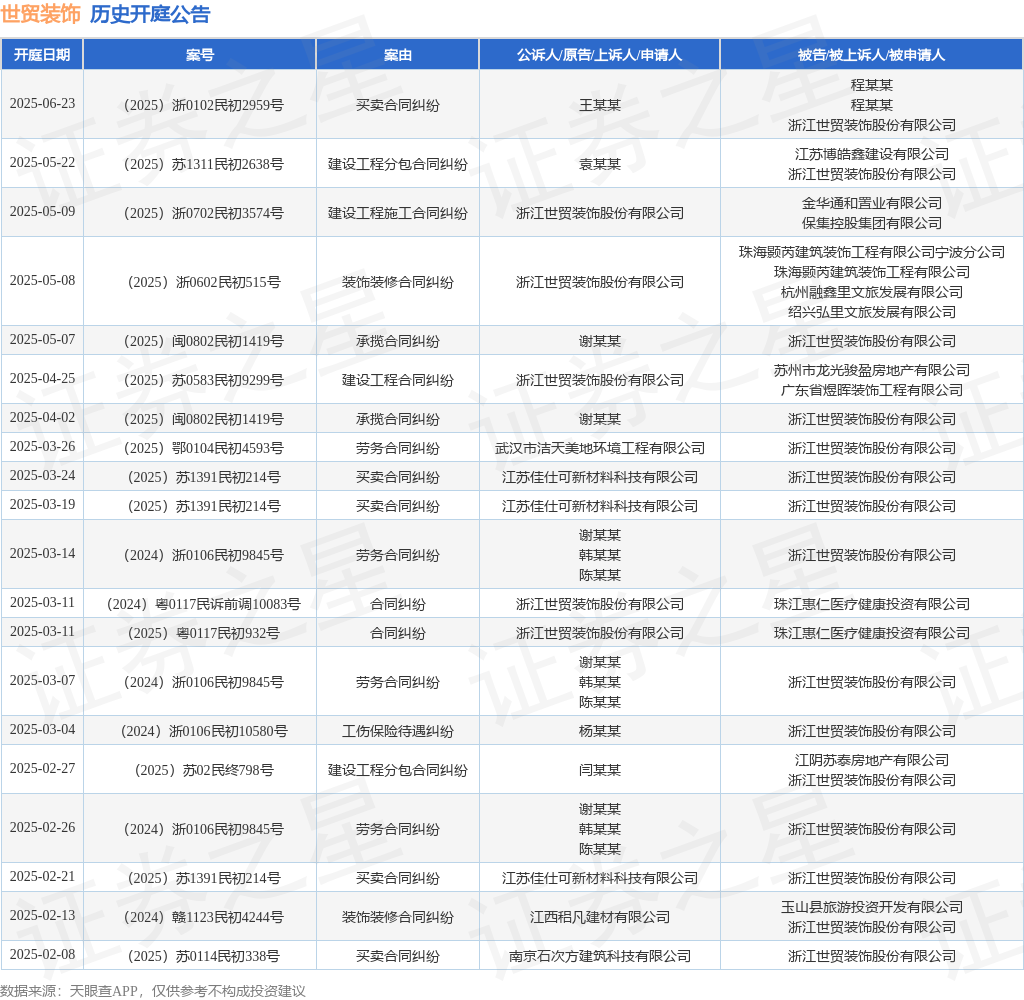
Task: Select case number (2025)浙0602民初515号
Action: [x=204, y=282]
